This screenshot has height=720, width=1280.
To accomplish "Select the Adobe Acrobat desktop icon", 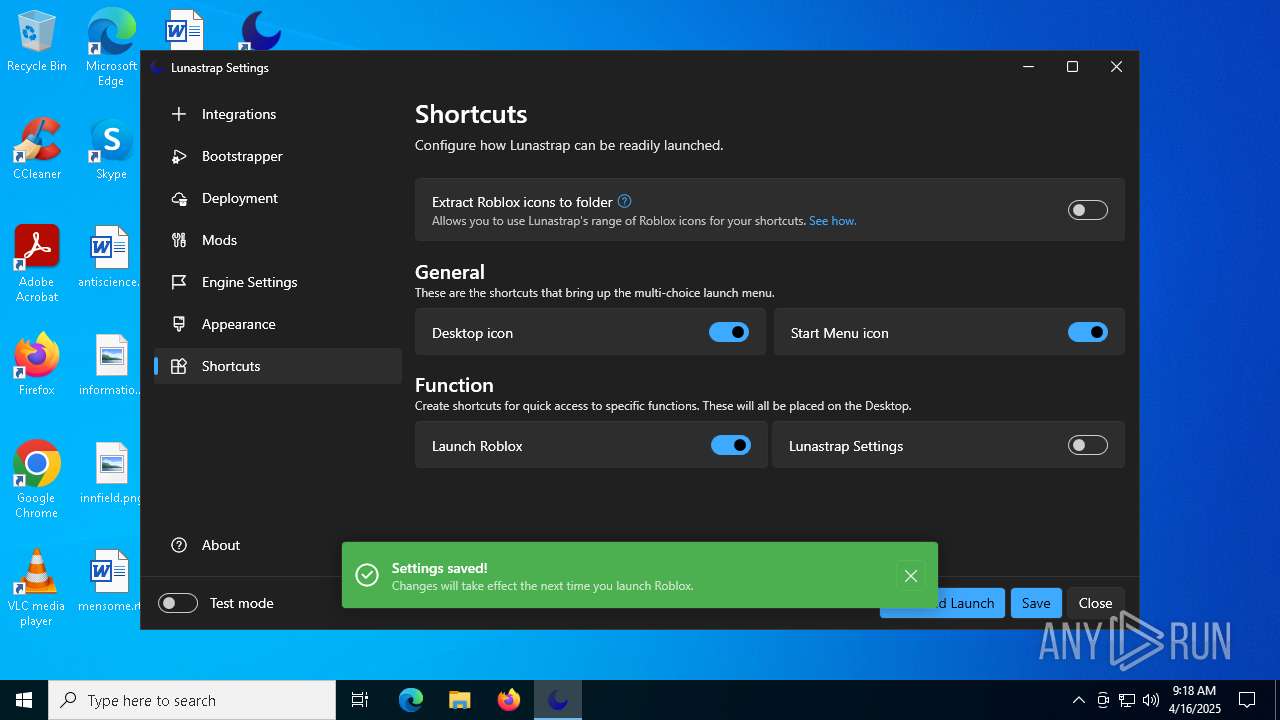I will (x=37, y=264).
